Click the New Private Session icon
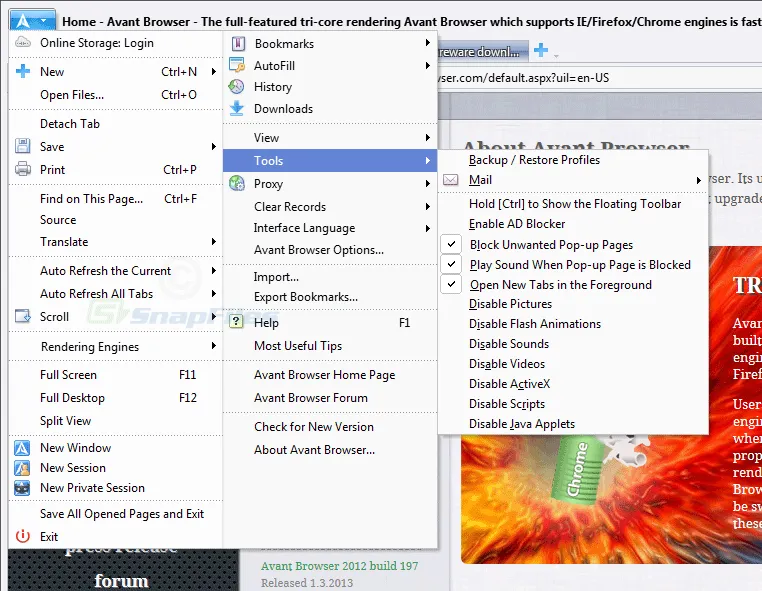This screenshot has height=591, width=762. [22, 487]
